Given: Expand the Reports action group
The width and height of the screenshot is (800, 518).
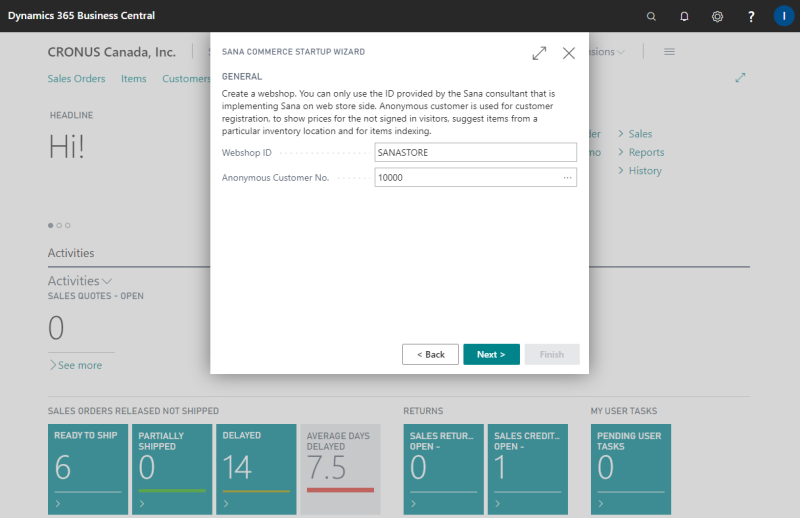Looking at the screenshot, I should pos(641,152).
